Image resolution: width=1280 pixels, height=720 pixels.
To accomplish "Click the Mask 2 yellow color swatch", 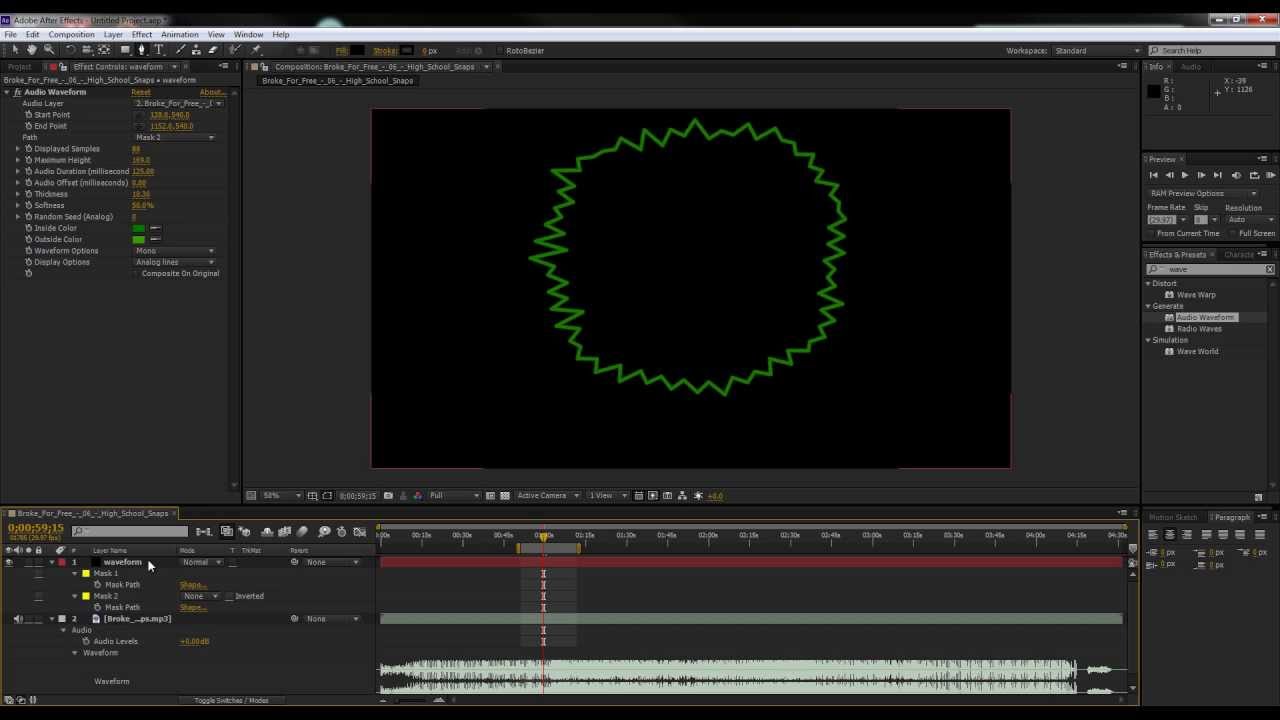I will 86,596.
